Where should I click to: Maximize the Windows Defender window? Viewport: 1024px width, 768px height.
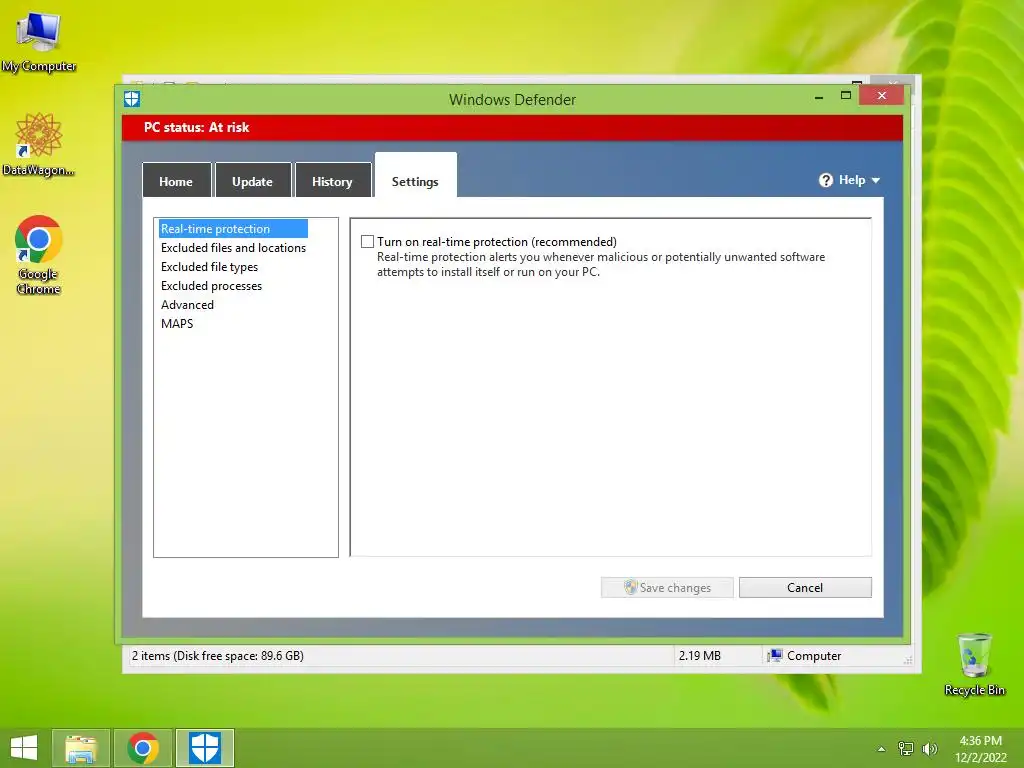coord(846,96)
